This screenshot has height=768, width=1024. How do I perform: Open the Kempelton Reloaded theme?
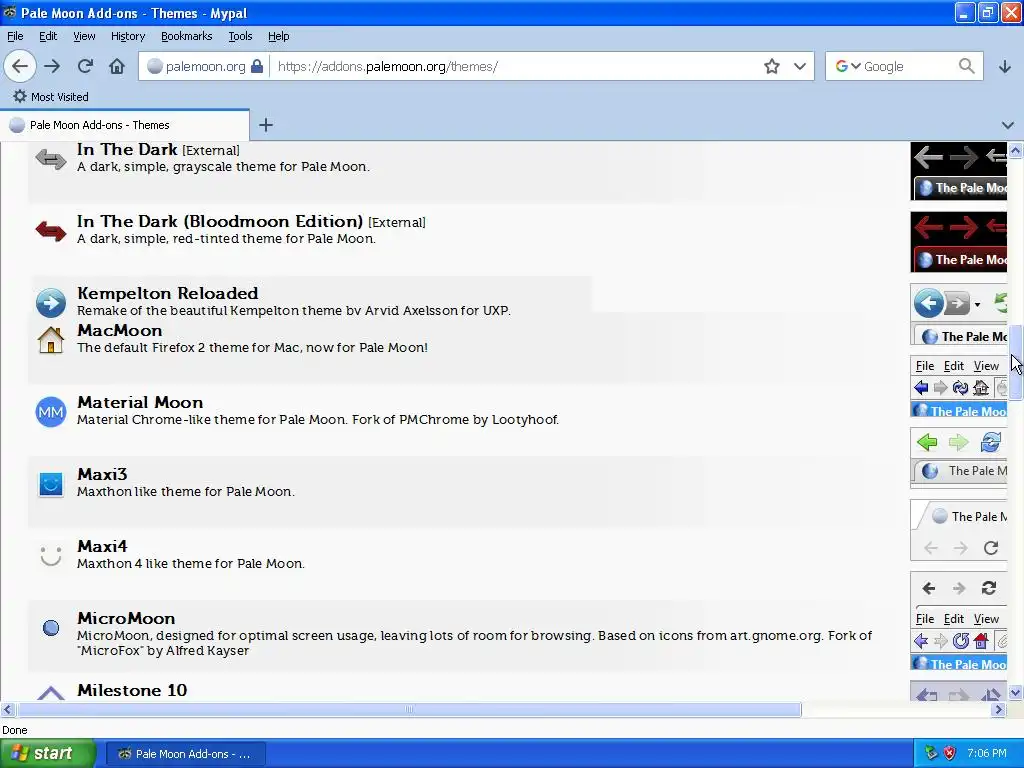(x=167, y=293)
